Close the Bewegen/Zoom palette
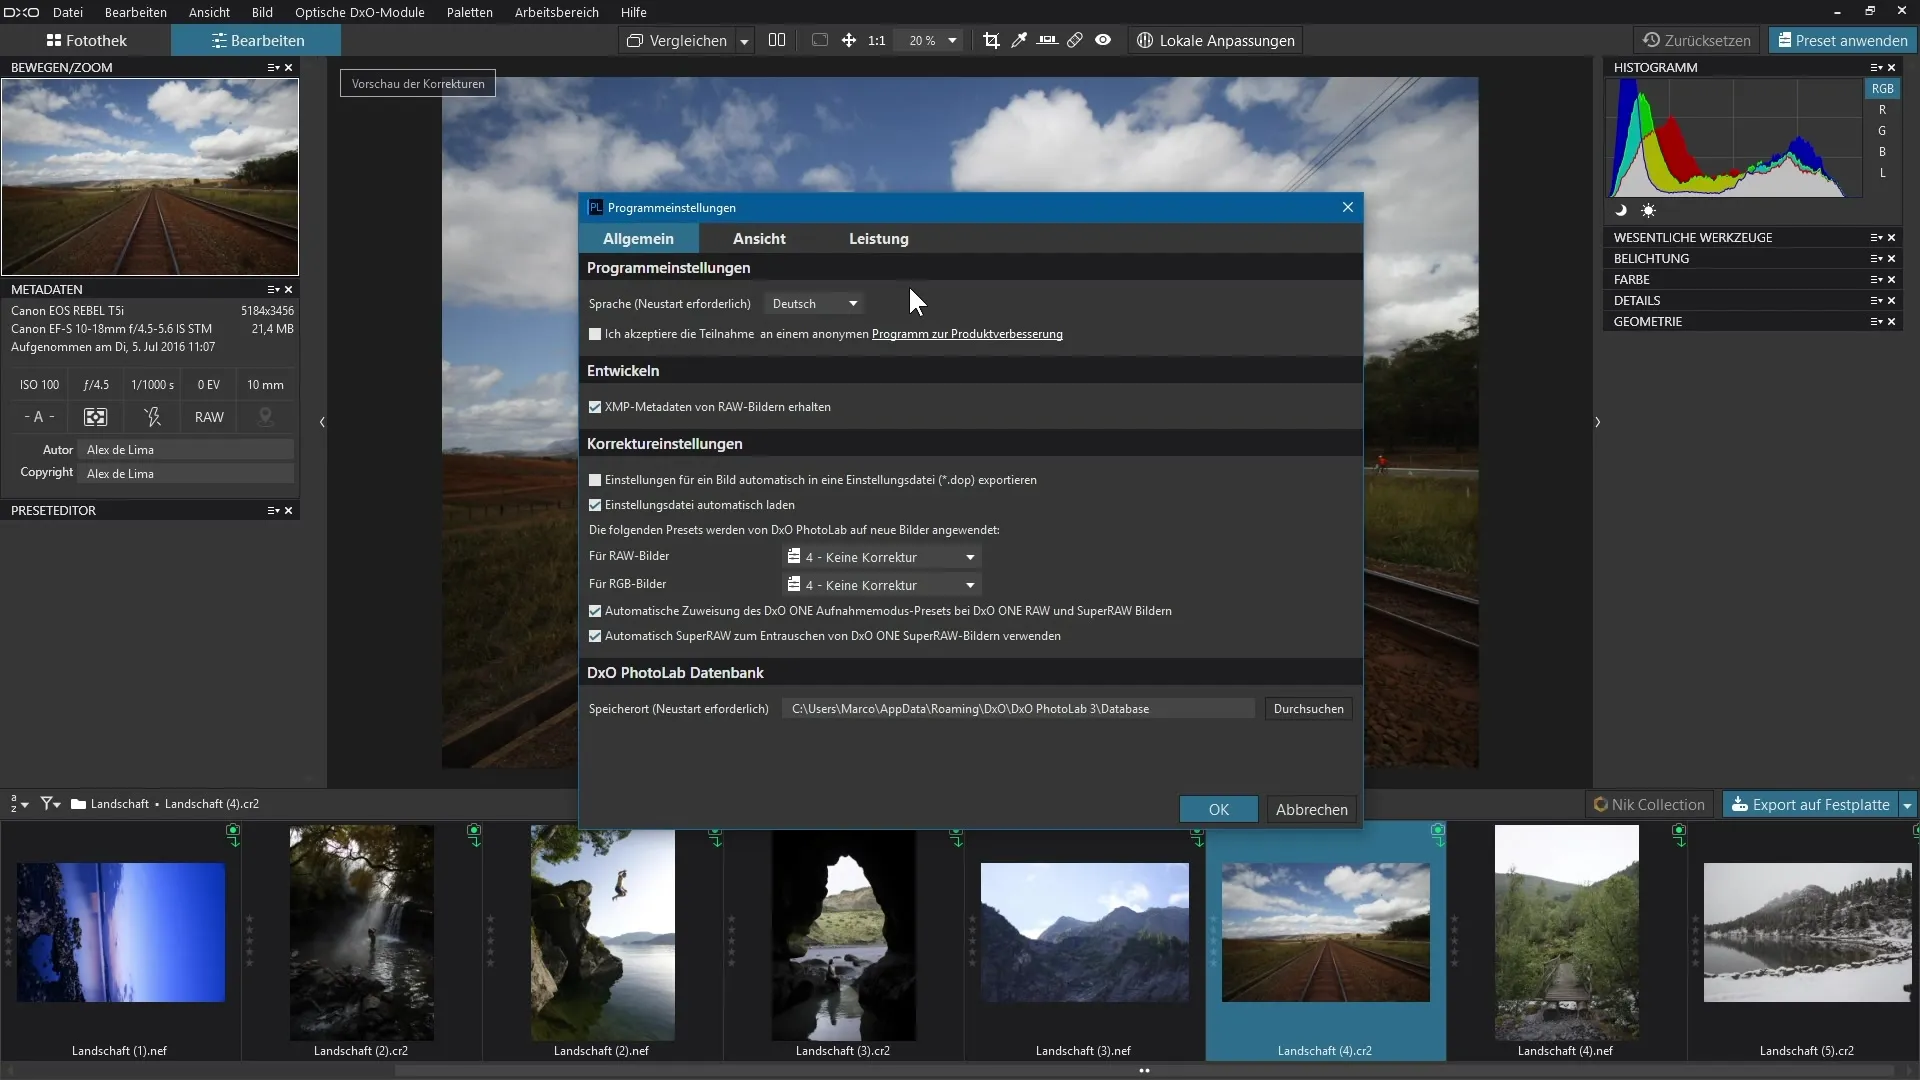Screen dimensions: 1920x1080 click(x=289, y=67)
